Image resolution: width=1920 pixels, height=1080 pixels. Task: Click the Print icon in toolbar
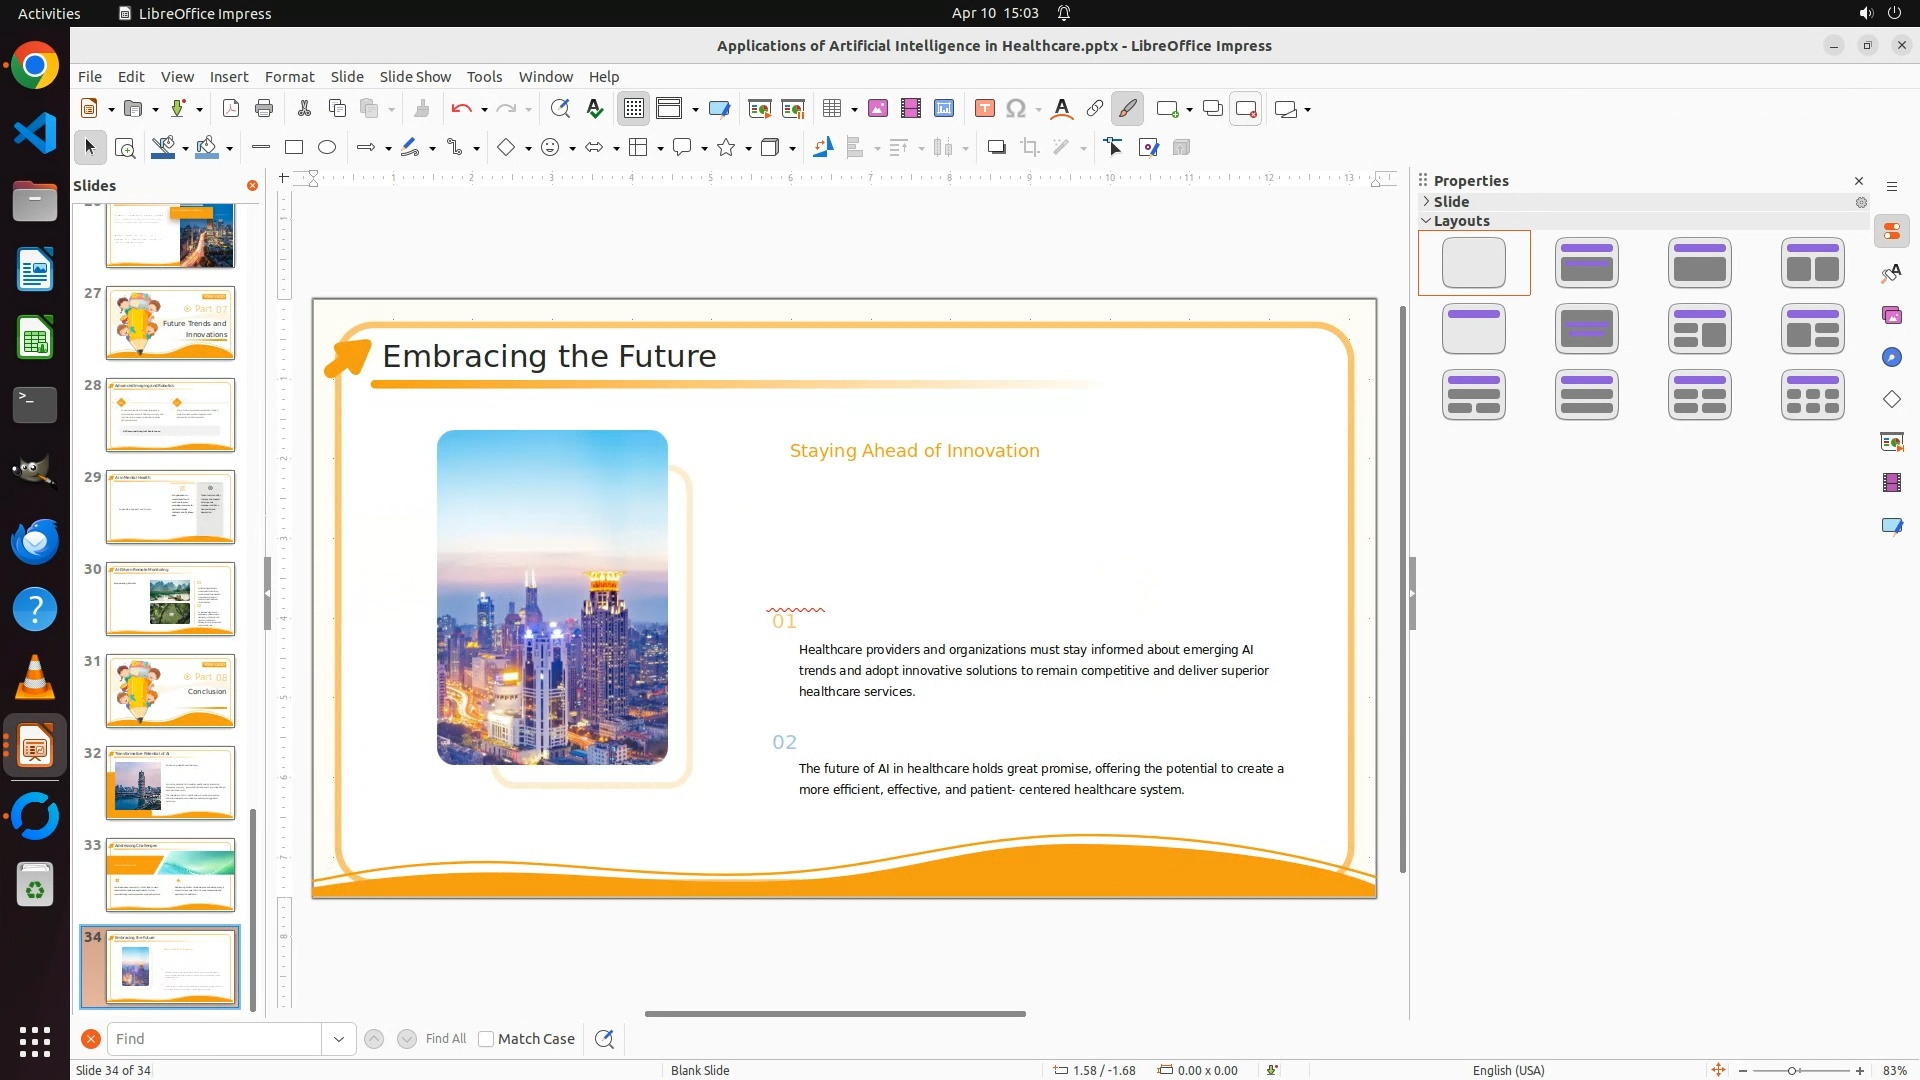[264, 109]
